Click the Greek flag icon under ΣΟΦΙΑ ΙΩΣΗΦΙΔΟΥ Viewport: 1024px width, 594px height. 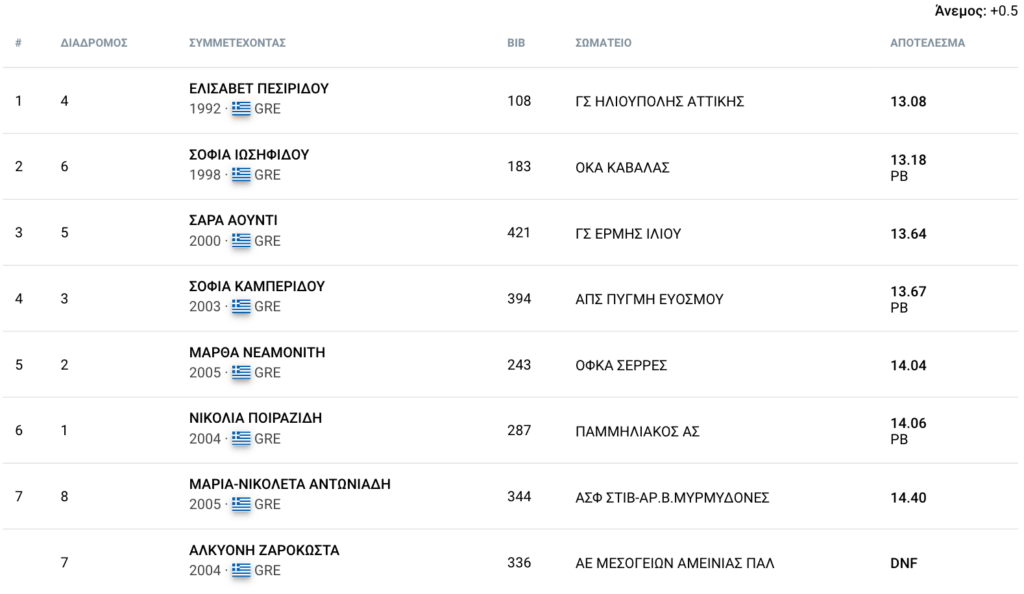tap(241, 174)
